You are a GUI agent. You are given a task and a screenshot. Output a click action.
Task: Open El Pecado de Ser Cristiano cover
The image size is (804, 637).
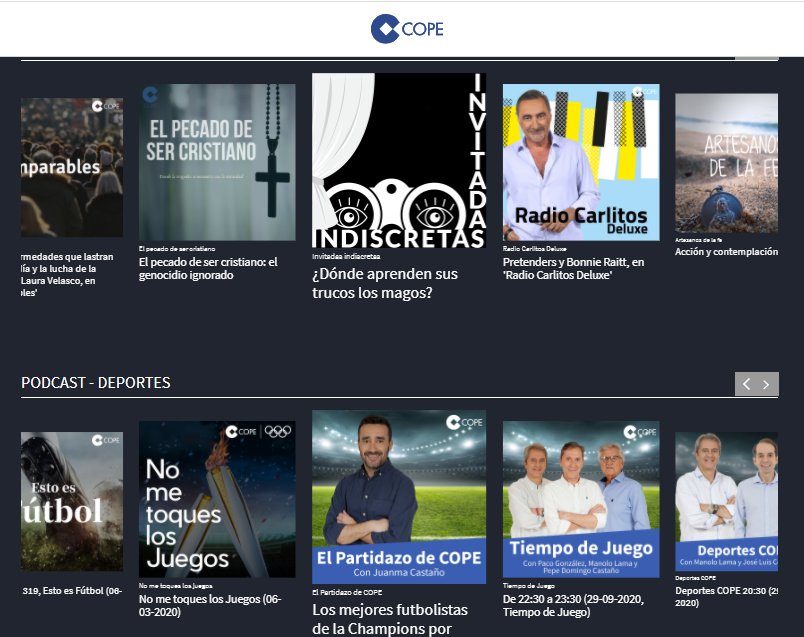pos(217,162)
